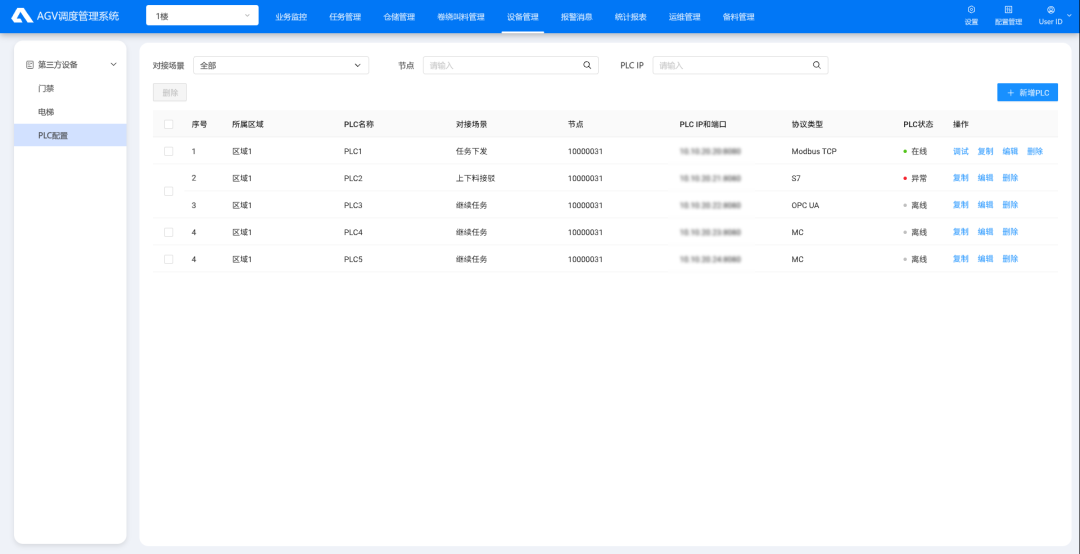Viewport: 1080px width, 554px height.
Task: Open the 1楼 floor dropdown
Action: pyautogui.click(x=202, y=16)
